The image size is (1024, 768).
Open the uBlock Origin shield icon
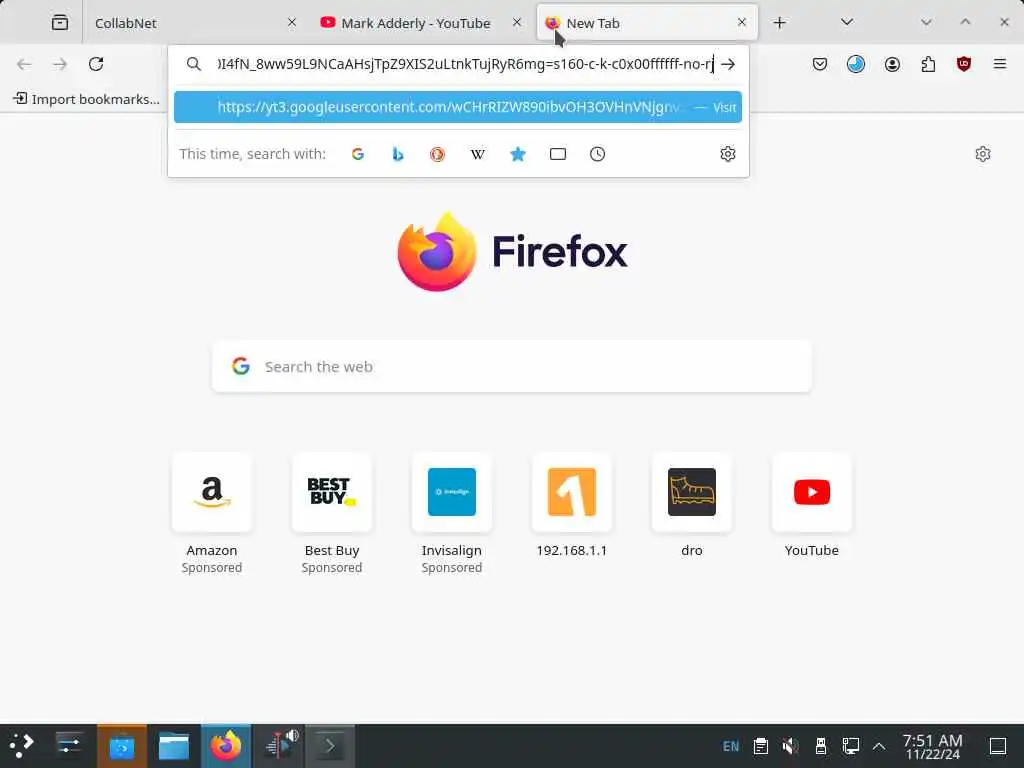coord(964,64)
